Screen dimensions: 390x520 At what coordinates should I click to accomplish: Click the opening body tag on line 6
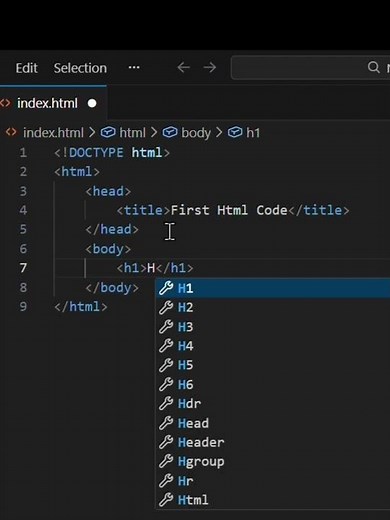coord(108,249)
